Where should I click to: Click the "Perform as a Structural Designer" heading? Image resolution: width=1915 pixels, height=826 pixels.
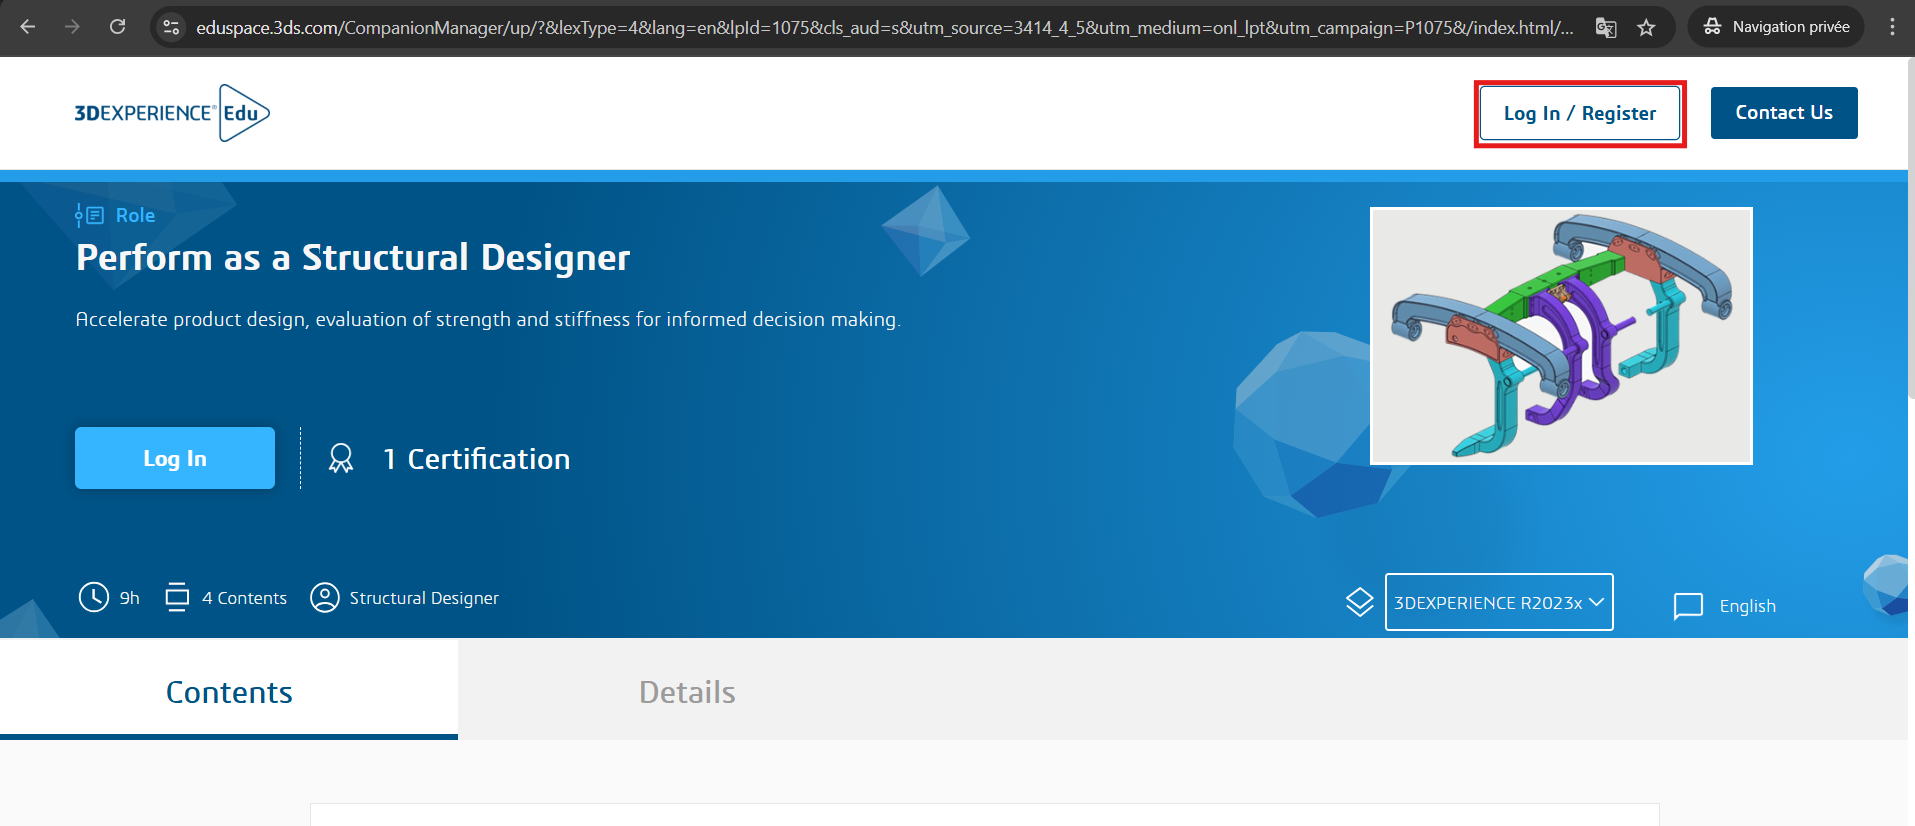pyautogui.click(x=353, y=258)
